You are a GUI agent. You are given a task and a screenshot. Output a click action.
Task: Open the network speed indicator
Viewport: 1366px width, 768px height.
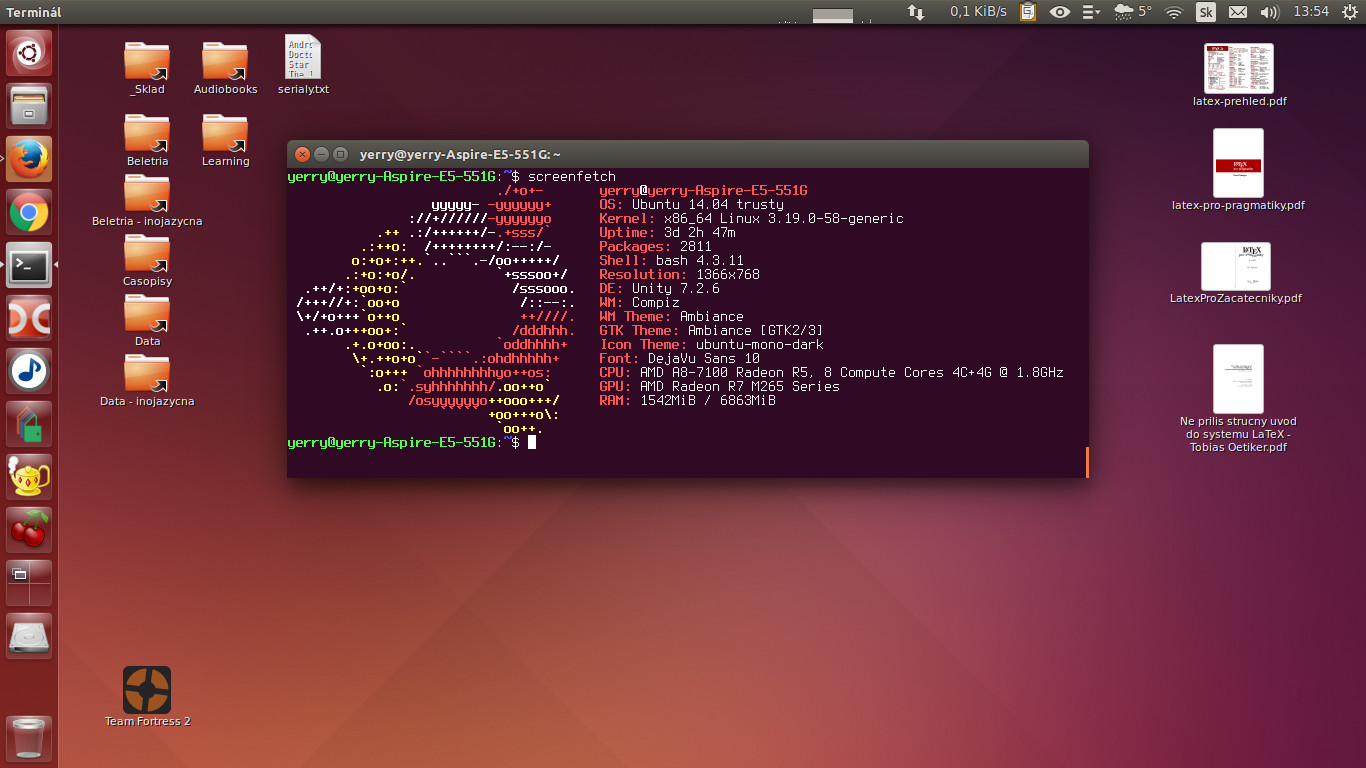click(x=957, y=12)
